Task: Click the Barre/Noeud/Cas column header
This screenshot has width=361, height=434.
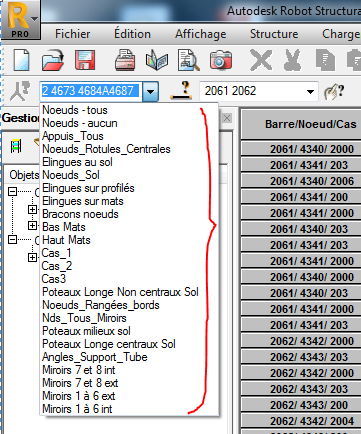Action: pyautogui.click(x=301, y=124)
